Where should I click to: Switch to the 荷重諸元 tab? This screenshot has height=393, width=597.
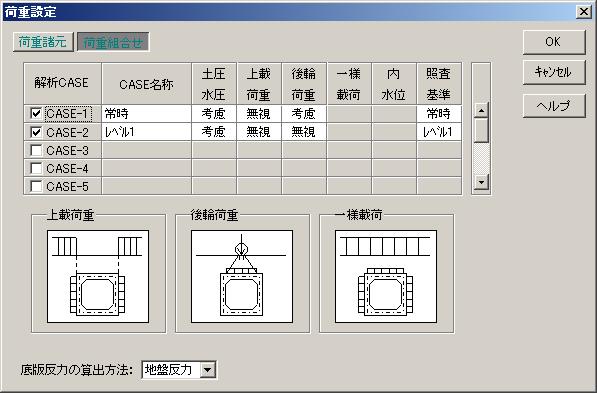point(43,42)
